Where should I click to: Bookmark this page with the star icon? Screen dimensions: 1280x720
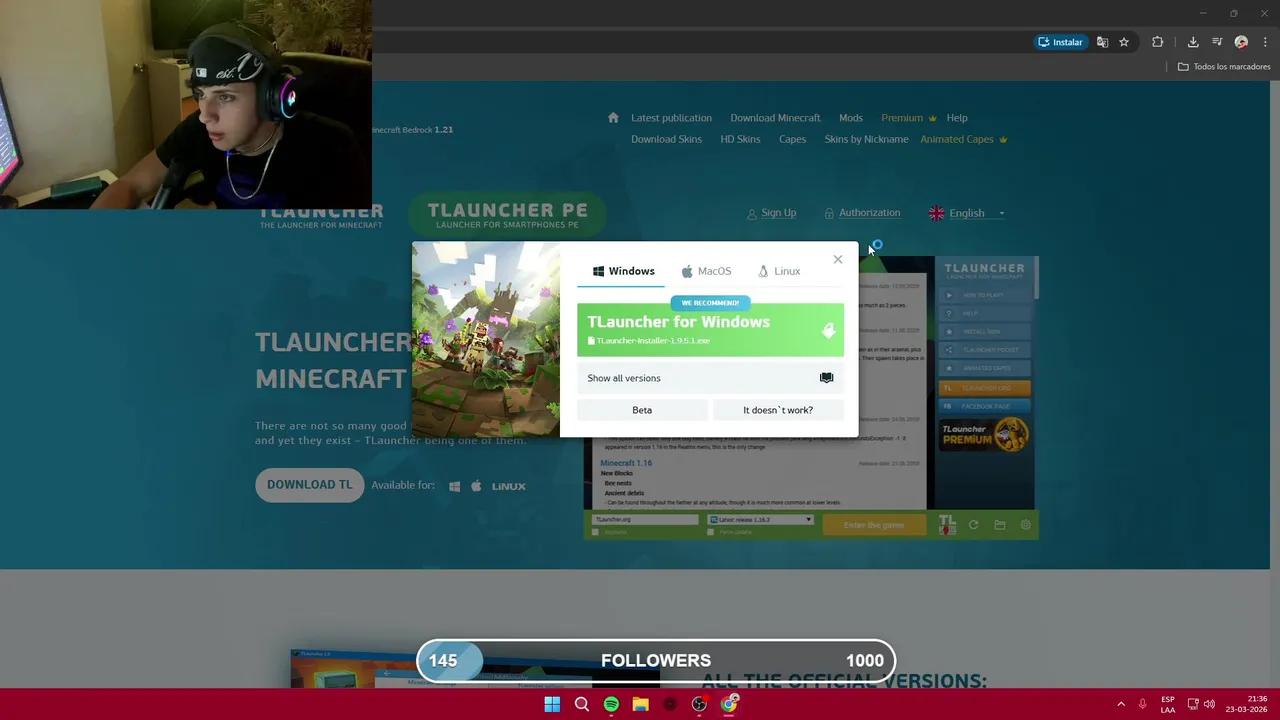[1124, 42]
